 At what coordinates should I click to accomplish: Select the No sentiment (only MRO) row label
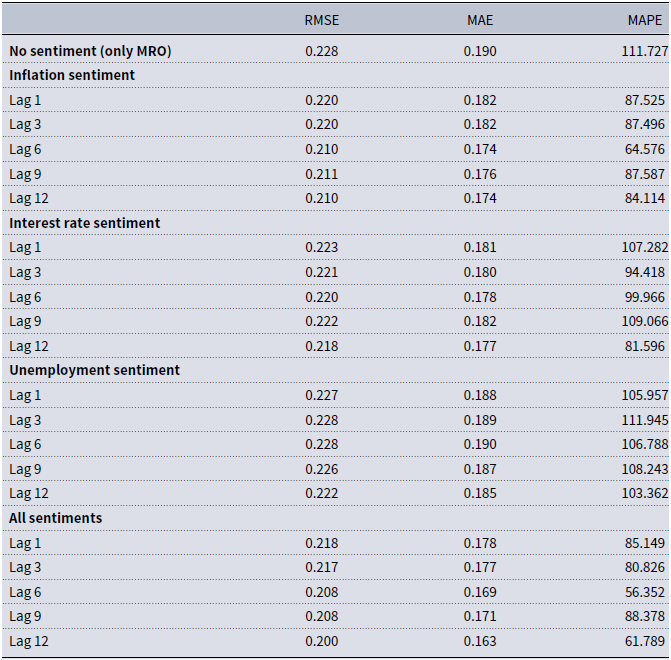point(90,51)
